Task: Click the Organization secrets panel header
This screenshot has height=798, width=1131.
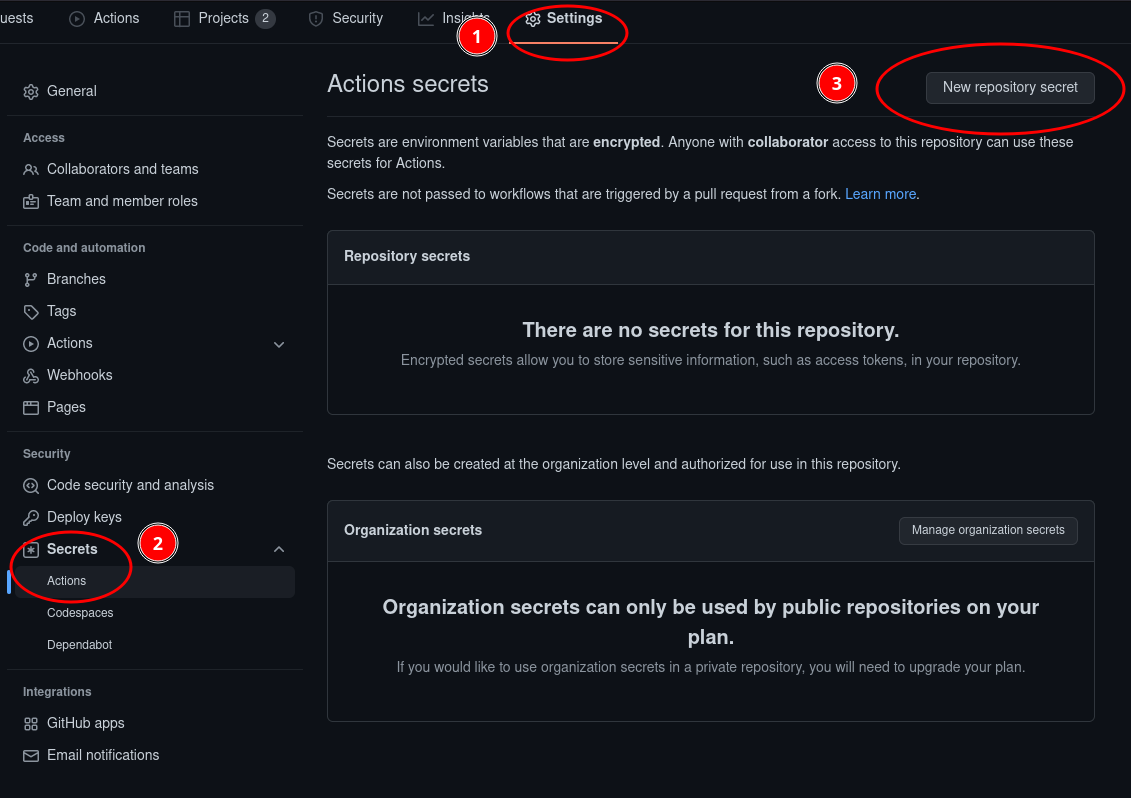Action: (710, 530)
